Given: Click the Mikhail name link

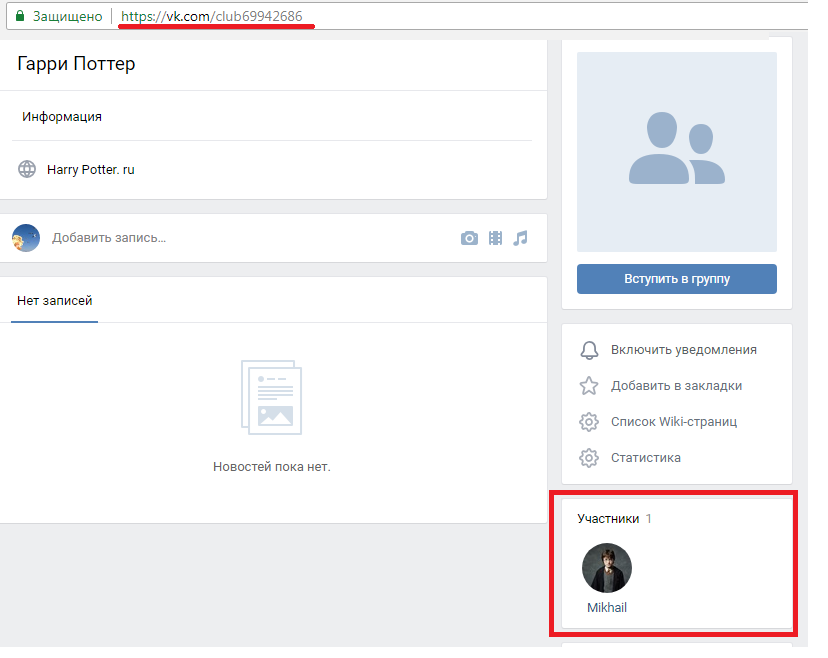Looking at the screenshot, I should pos(607,607).
